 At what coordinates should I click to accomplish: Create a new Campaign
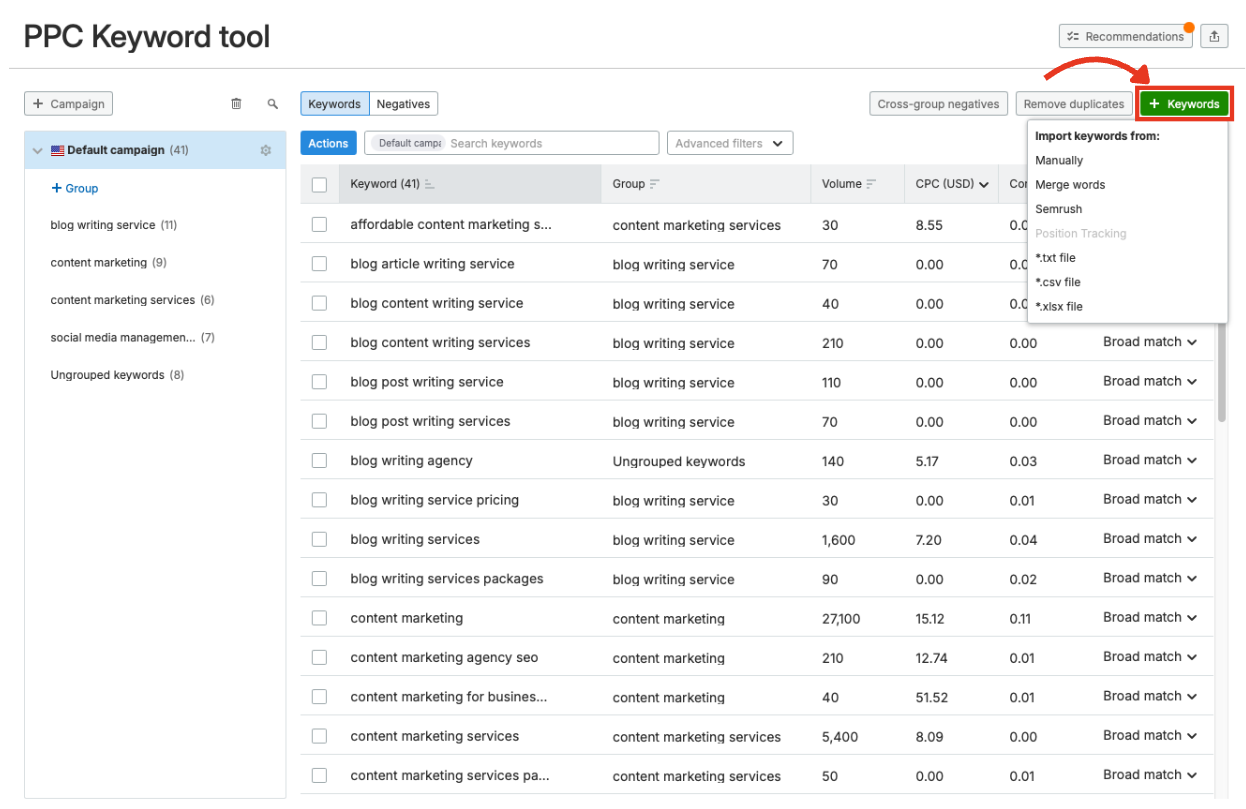tap(68, 103)
